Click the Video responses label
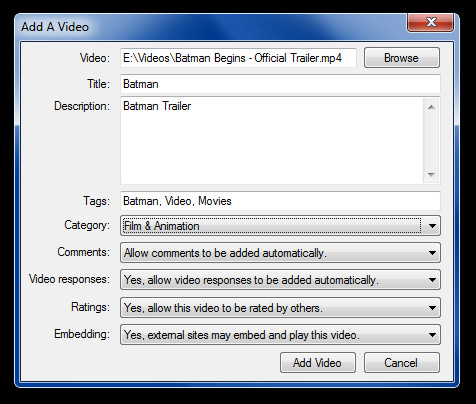Image resolution: width=476 pixels, height=404 pixels. 69,279
